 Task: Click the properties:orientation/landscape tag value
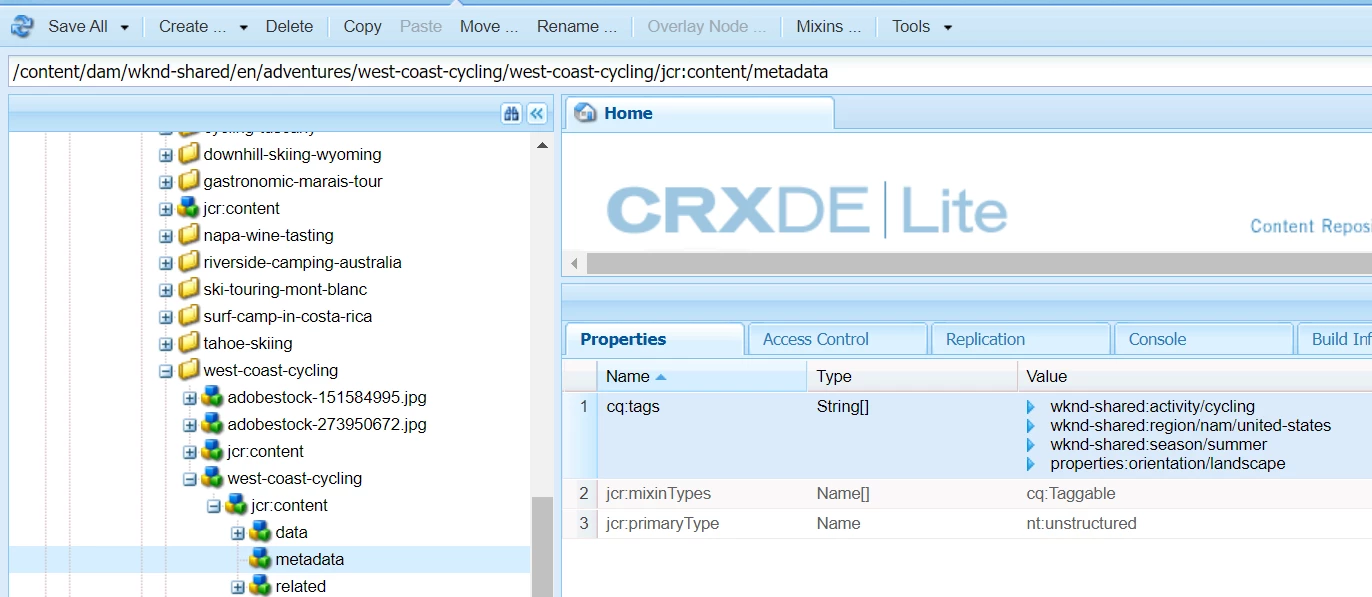click(1167, 464)
